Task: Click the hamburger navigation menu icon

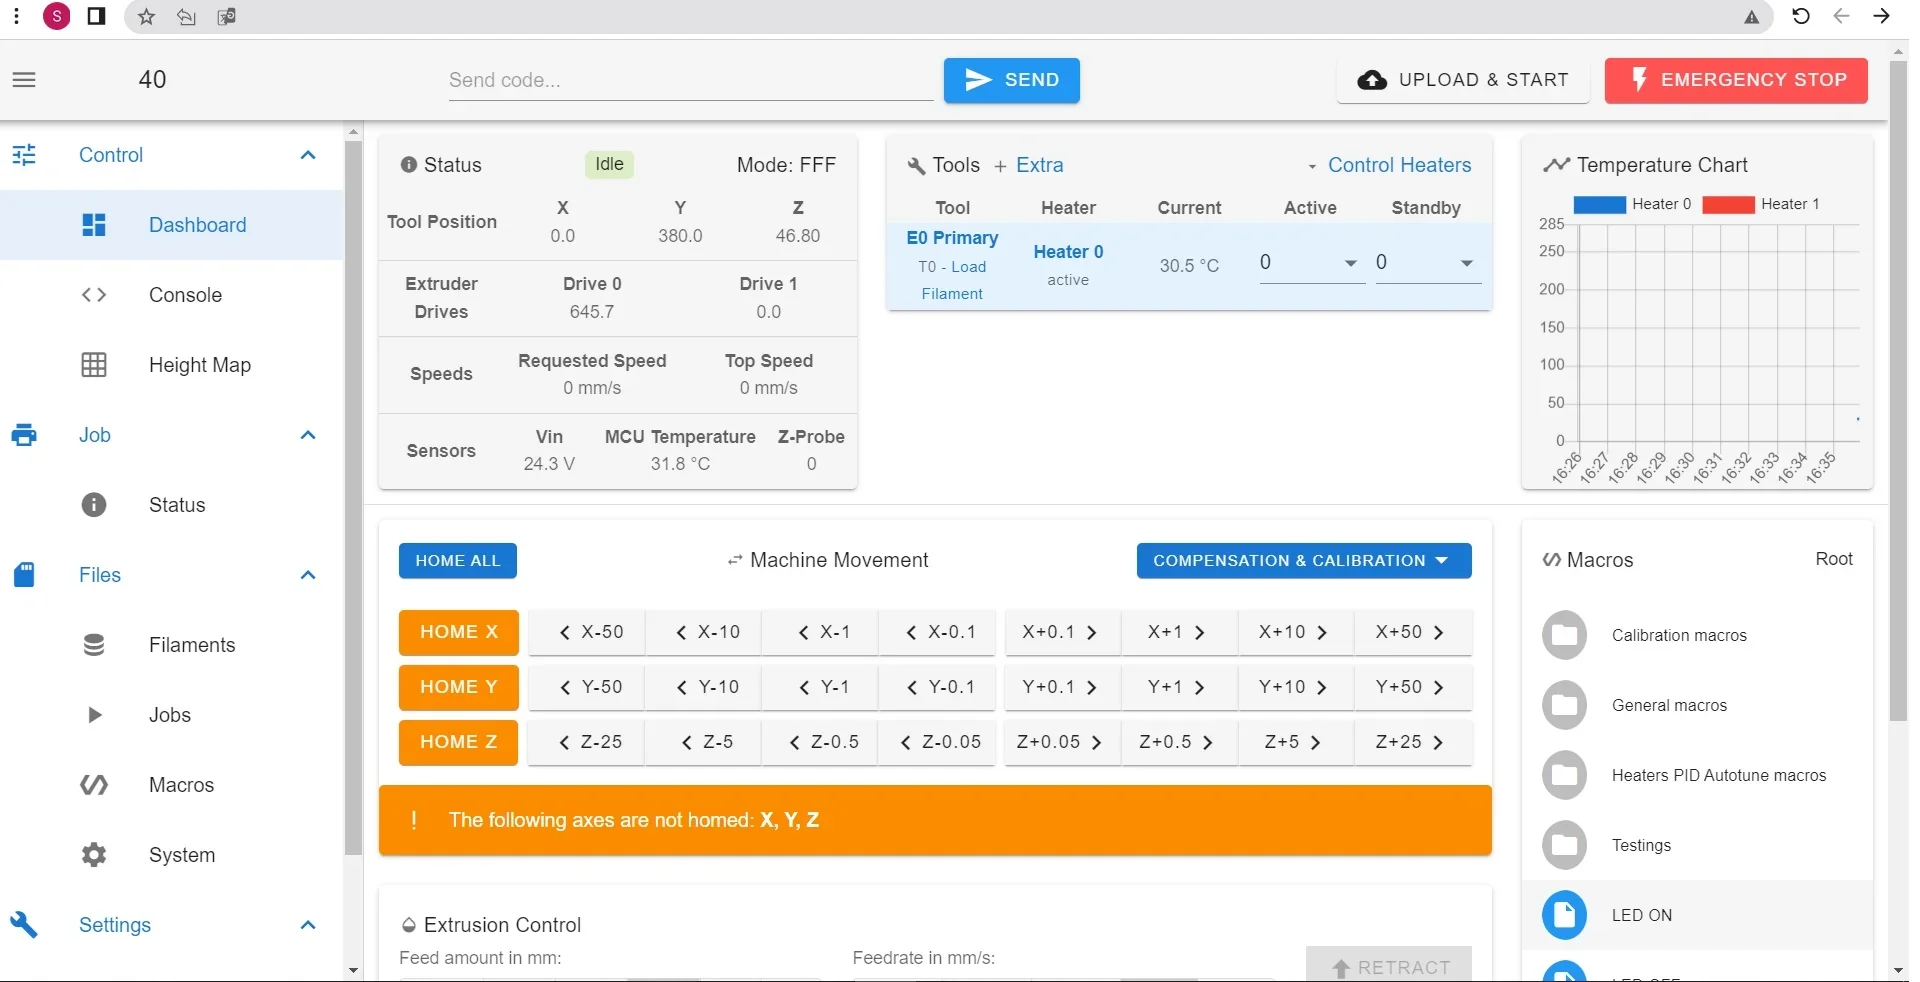Action: pyautogui.click(x=24, y=80)
